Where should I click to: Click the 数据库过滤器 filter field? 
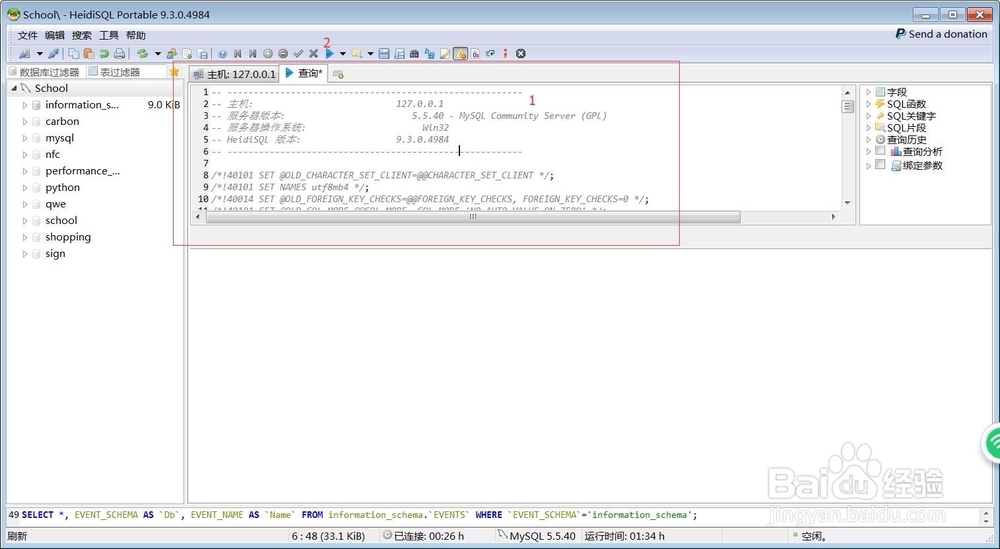(x=45, y=72)
